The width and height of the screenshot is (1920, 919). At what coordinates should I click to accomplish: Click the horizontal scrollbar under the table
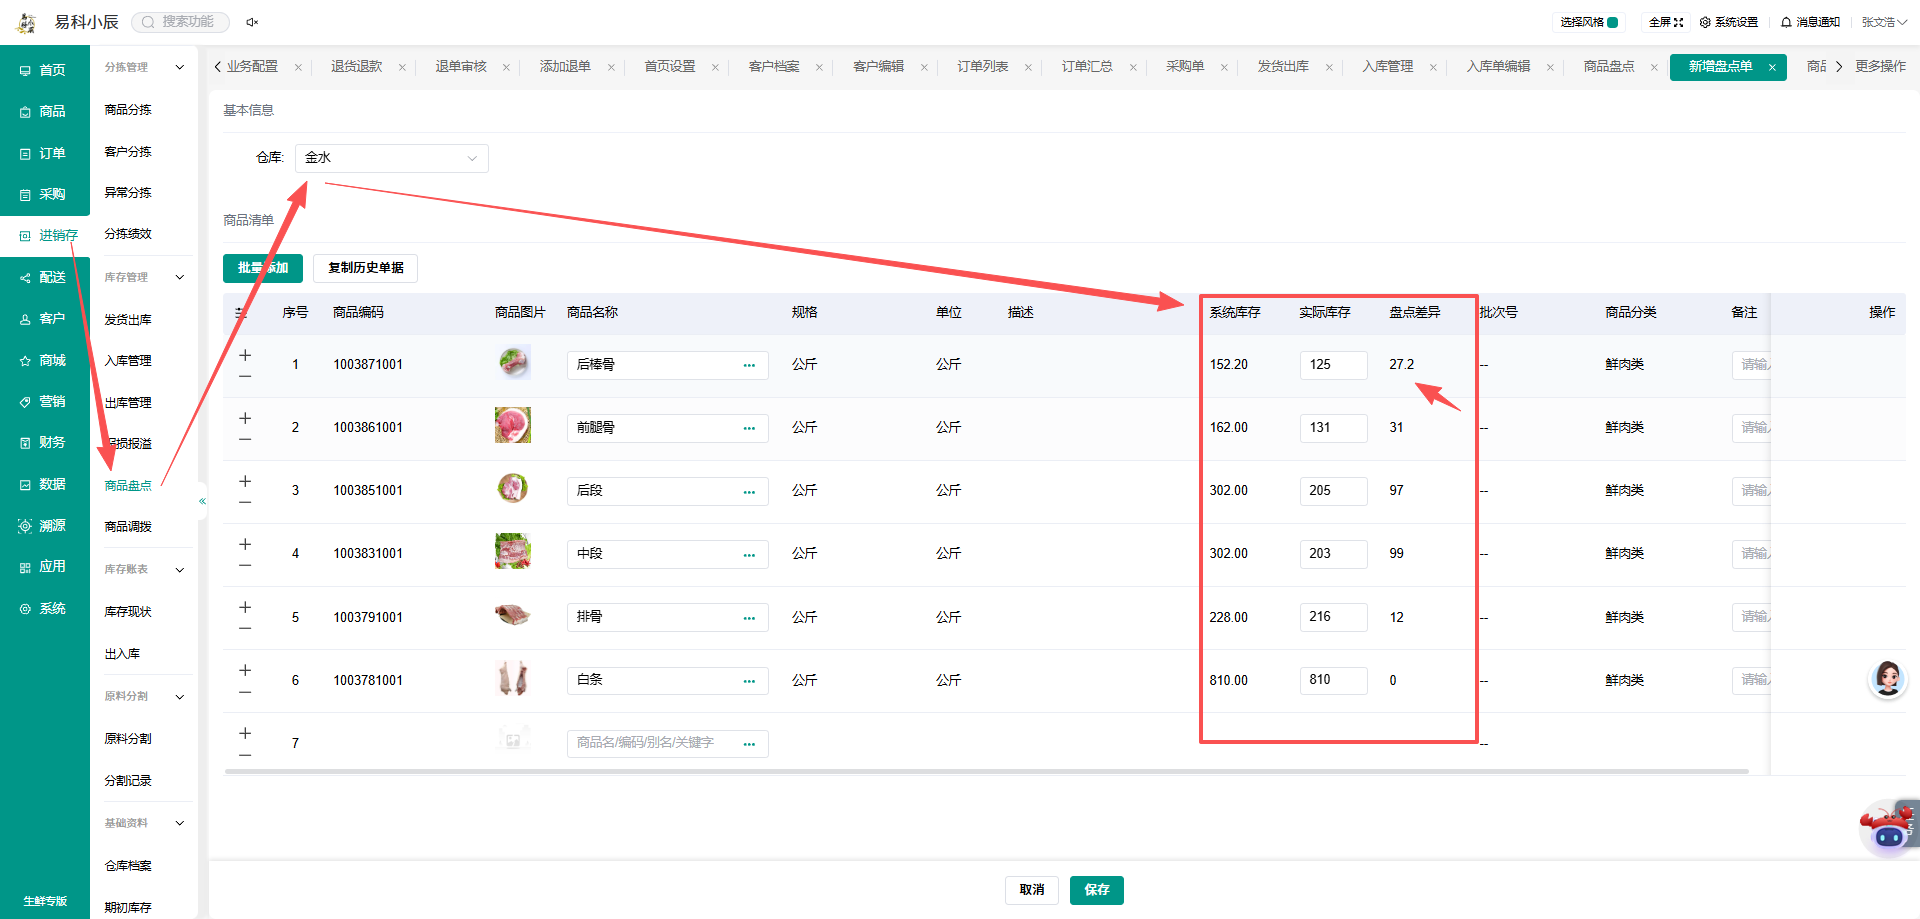coord(987,772)
